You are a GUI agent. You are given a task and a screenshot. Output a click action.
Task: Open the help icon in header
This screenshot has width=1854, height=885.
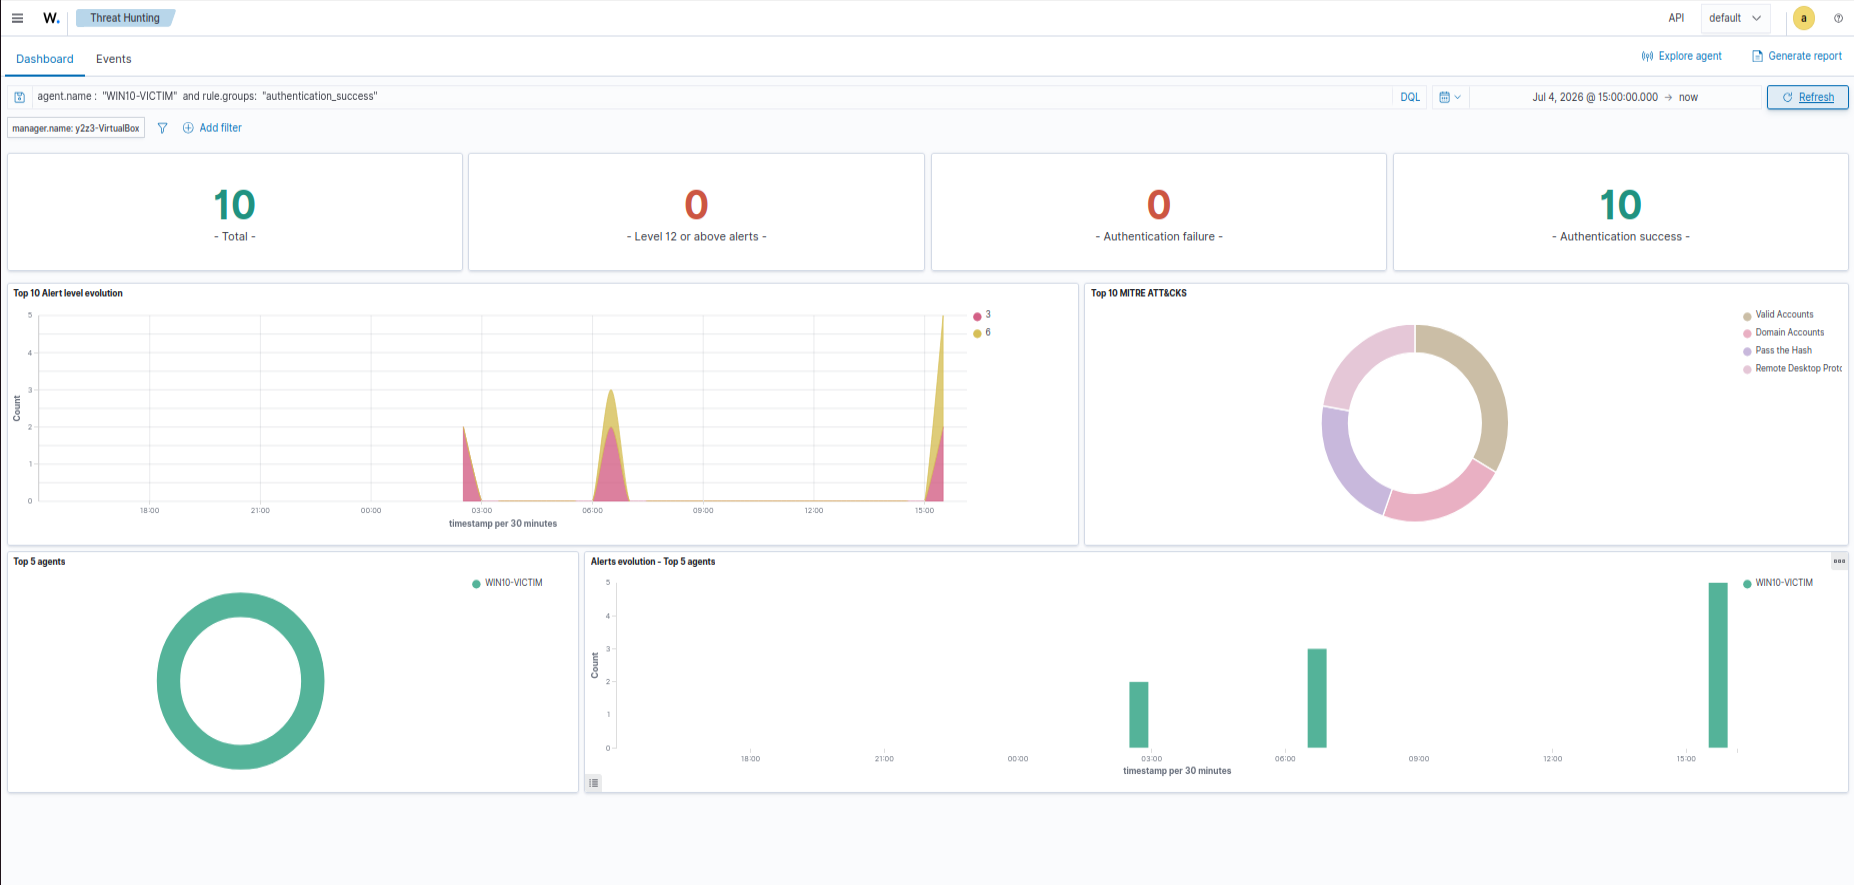click(x=1838, y=18)
